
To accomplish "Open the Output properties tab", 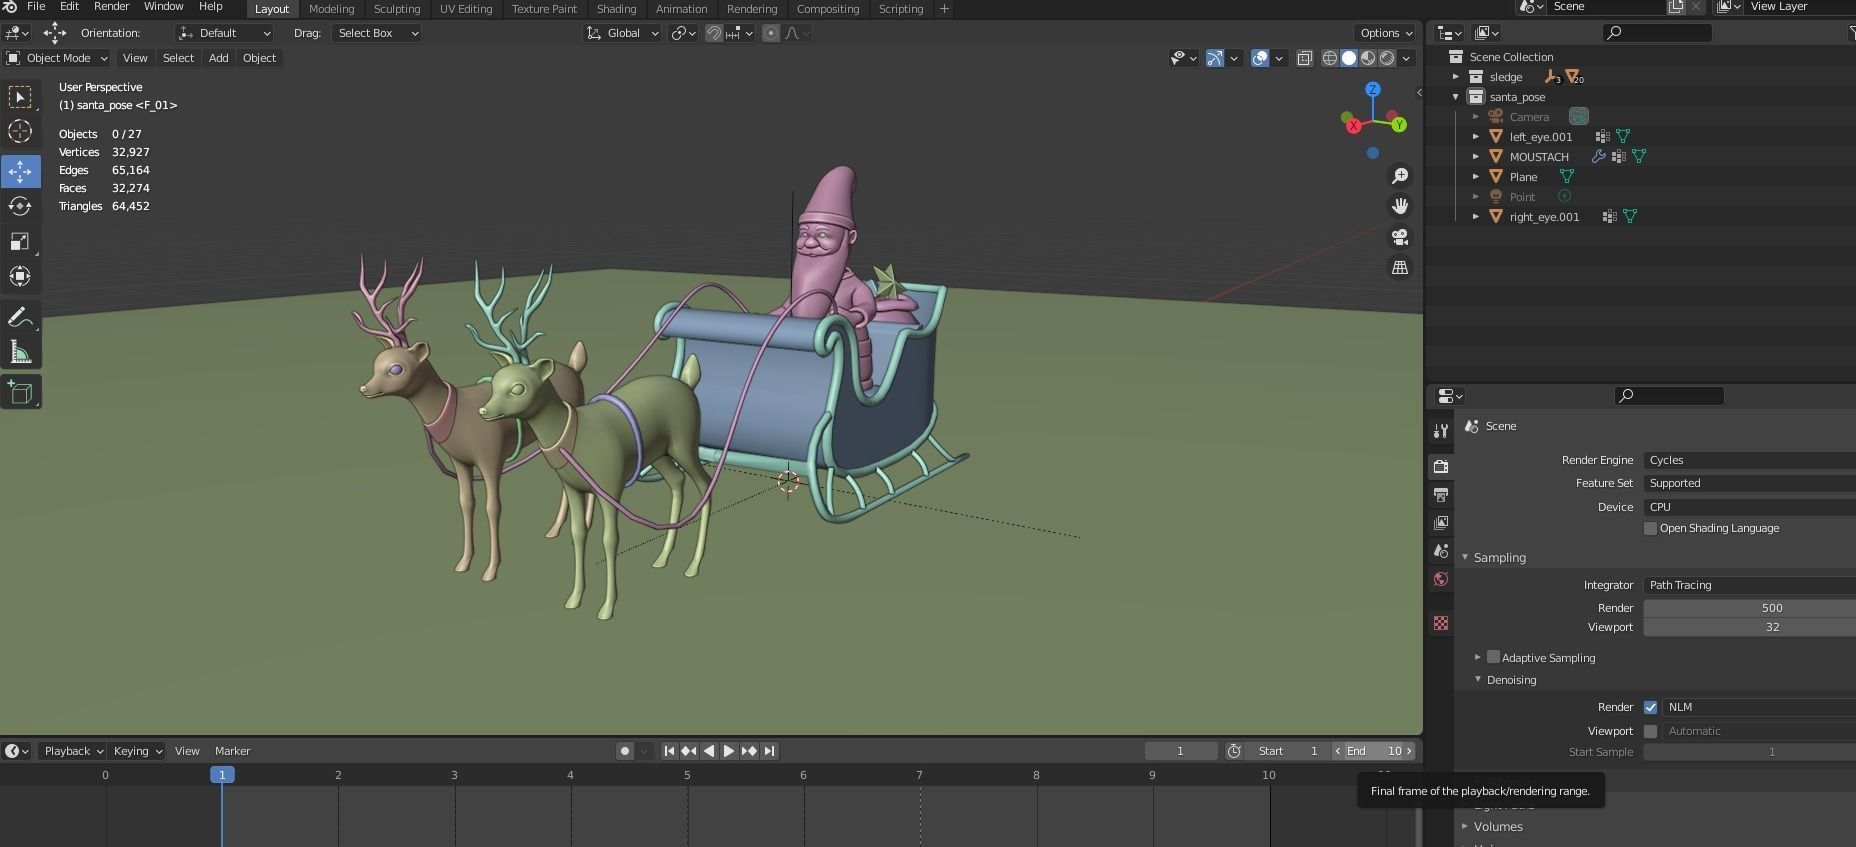I will [1441, 495].
